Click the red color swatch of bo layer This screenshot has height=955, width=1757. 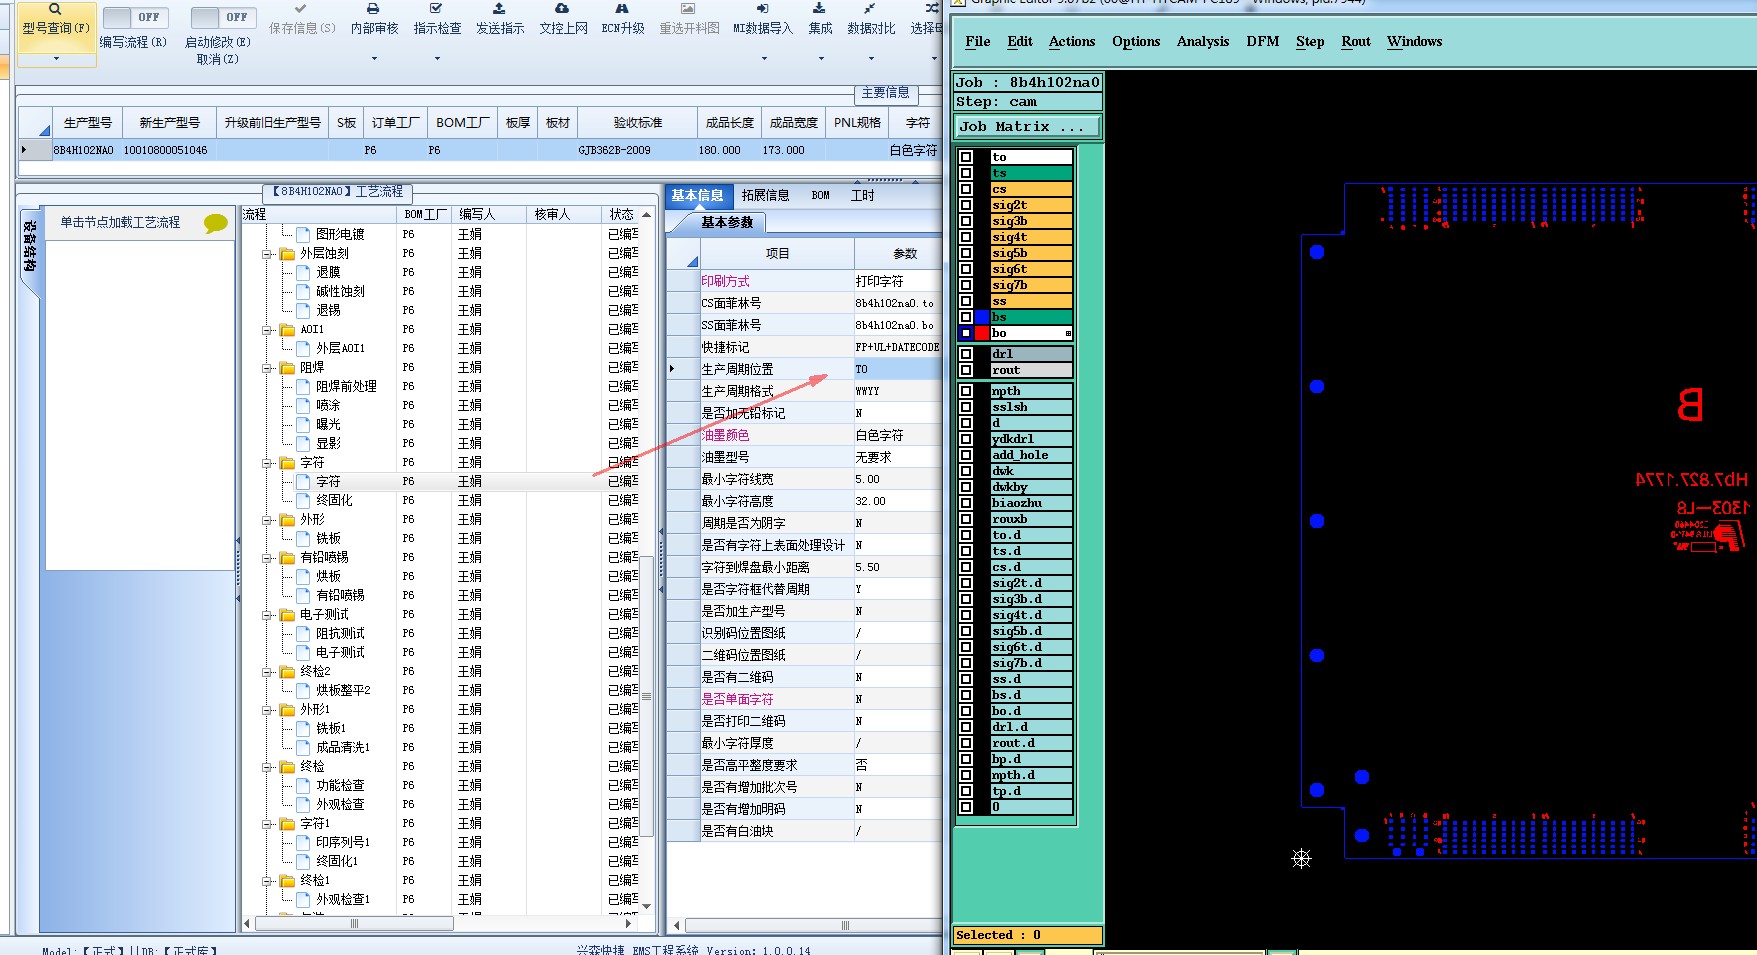click(x=982, y=333)
